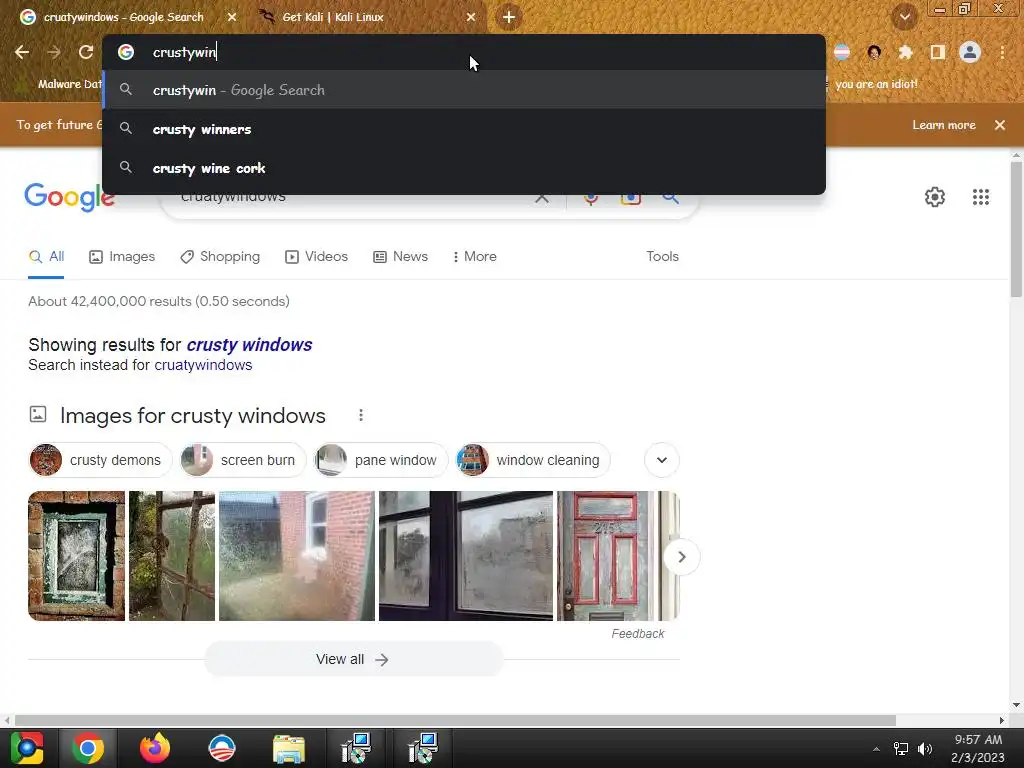Viewport: 1024px width, 768px height.
Task: Switch to the Videos tab
Action: [x=317, y=257]
